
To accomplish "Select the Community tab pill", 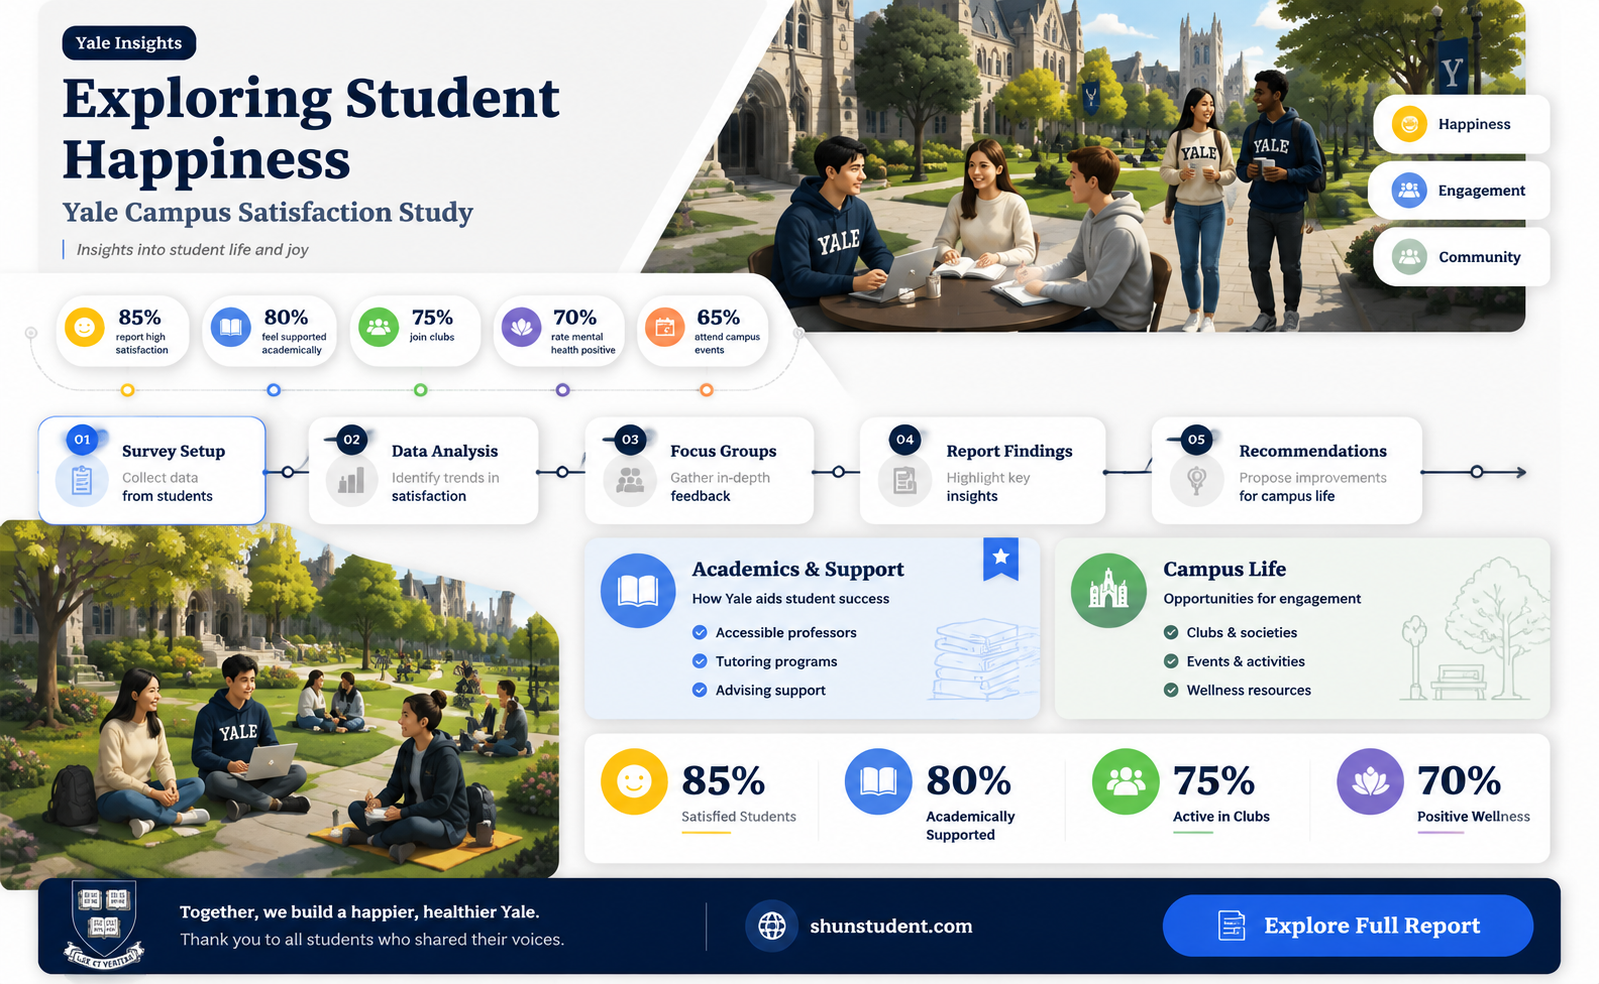I will 1462,257.
